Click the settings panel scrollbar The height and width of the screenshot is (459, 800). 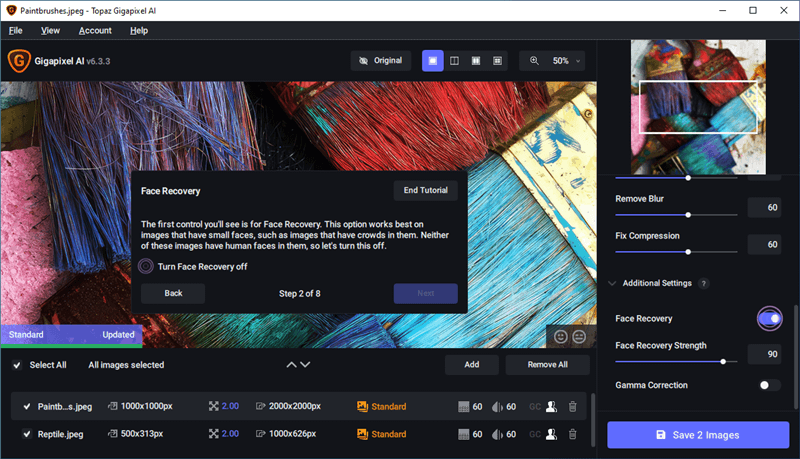pos(795,357)
